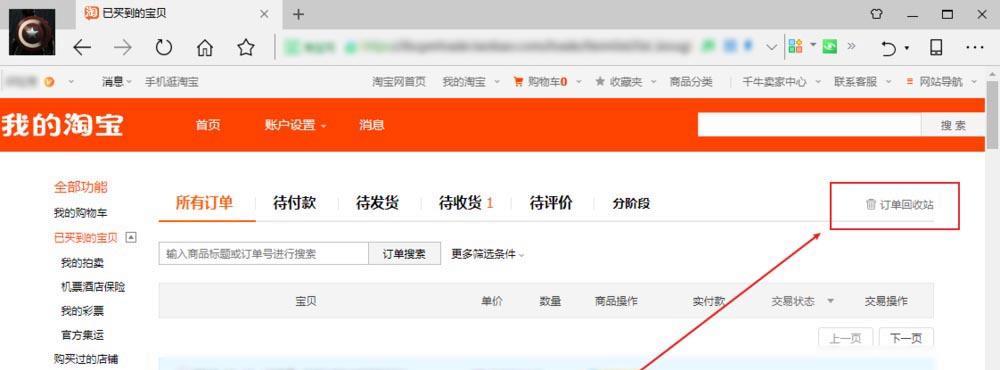Open a new tab with plus icon

point(298,14)
